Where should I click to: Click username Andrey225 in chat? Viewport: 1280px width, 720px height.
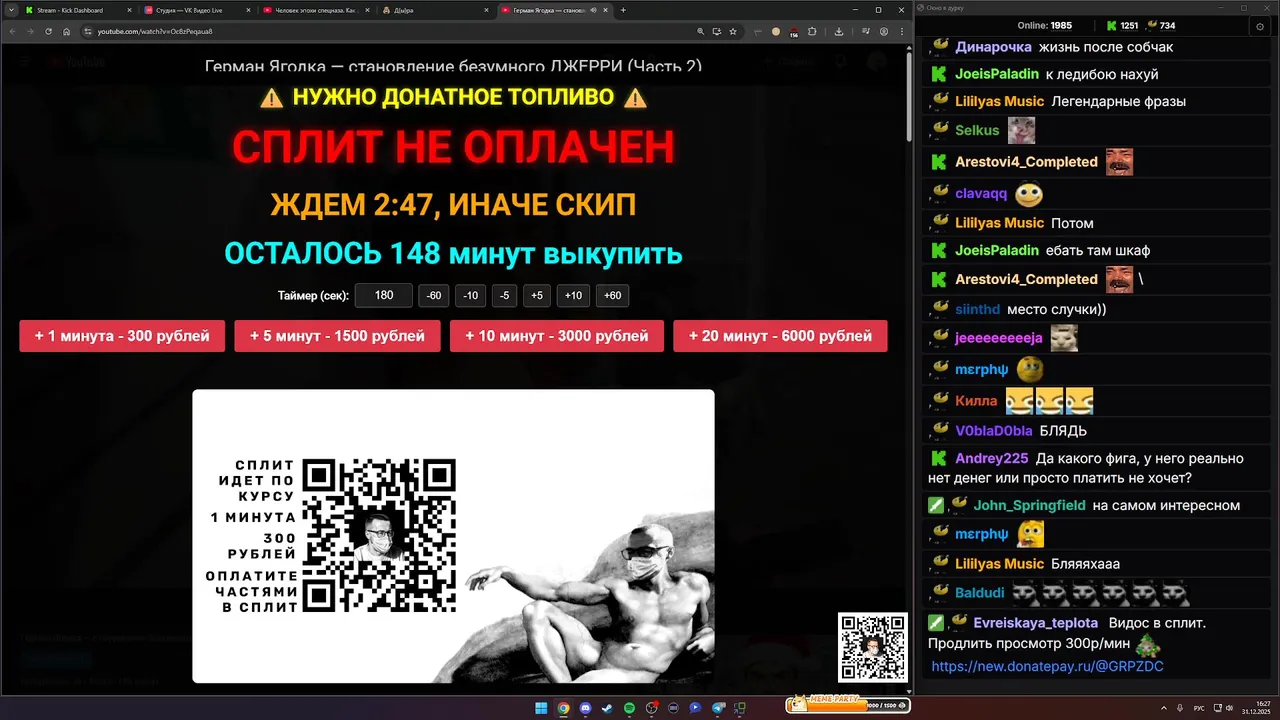click(x=991, y=459)
